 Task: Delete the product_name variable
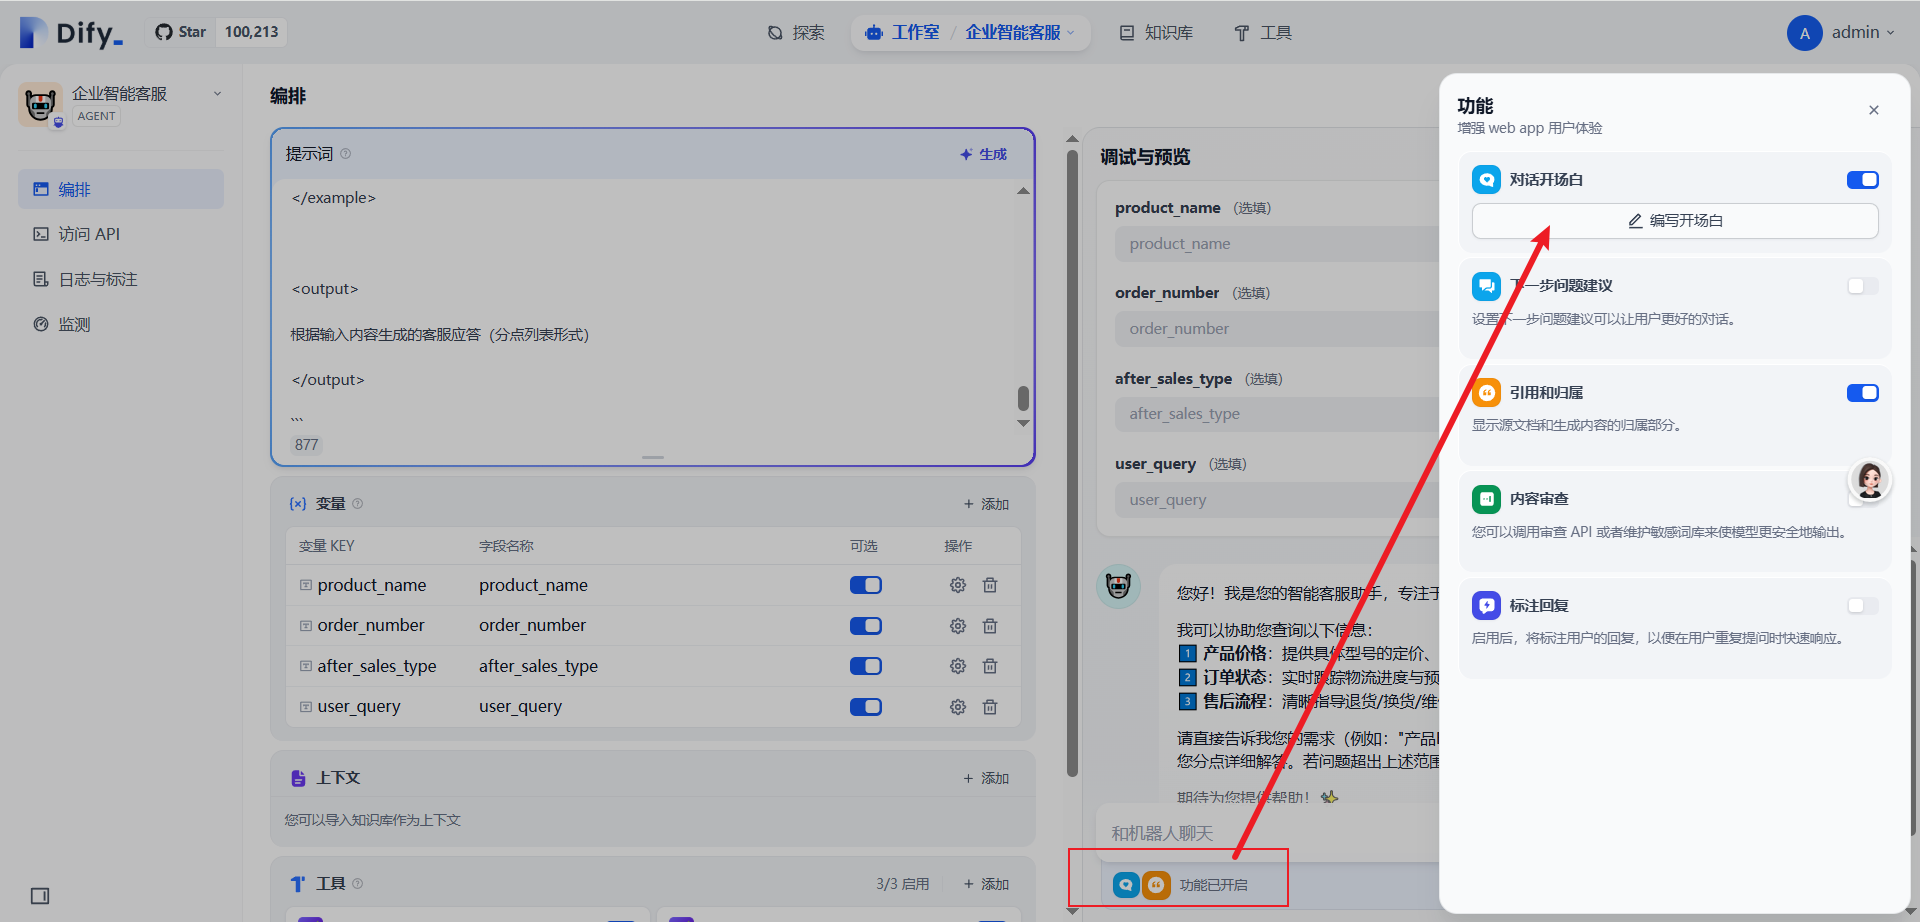(x=990, y=585)
